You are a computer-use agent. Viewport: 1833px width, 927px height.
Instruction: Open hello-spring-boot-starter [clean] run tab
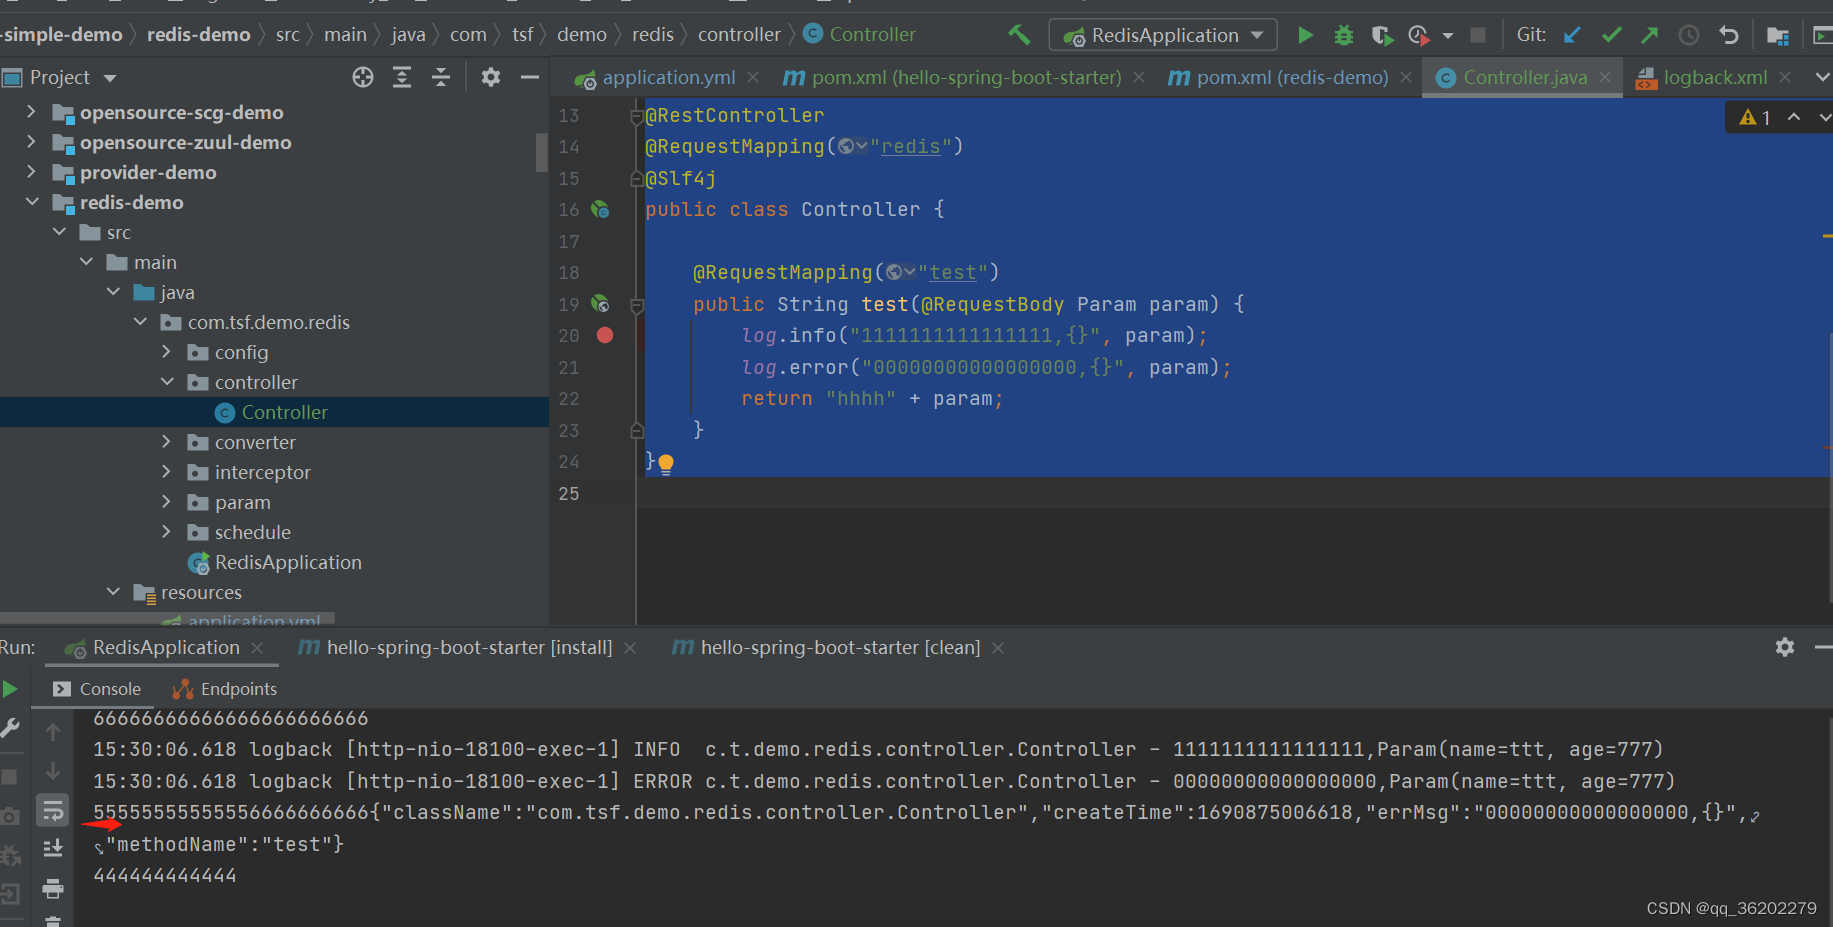pyautogui.click(x=827, y=647)
